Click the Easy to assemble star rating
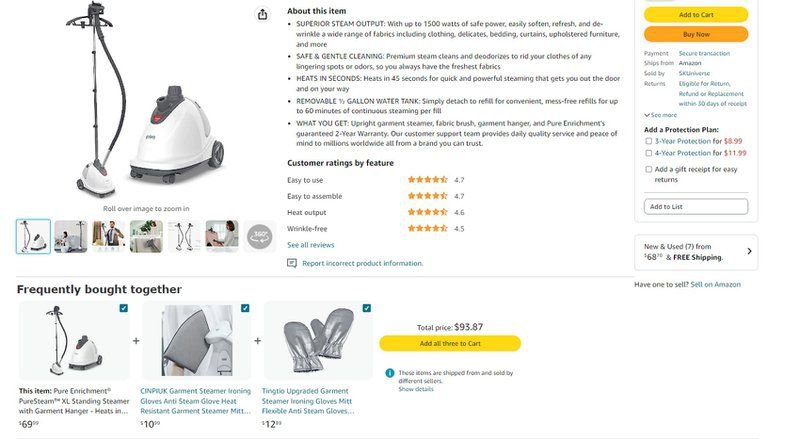Viewport: 800px width, 439px height. (x=427, y=196)
